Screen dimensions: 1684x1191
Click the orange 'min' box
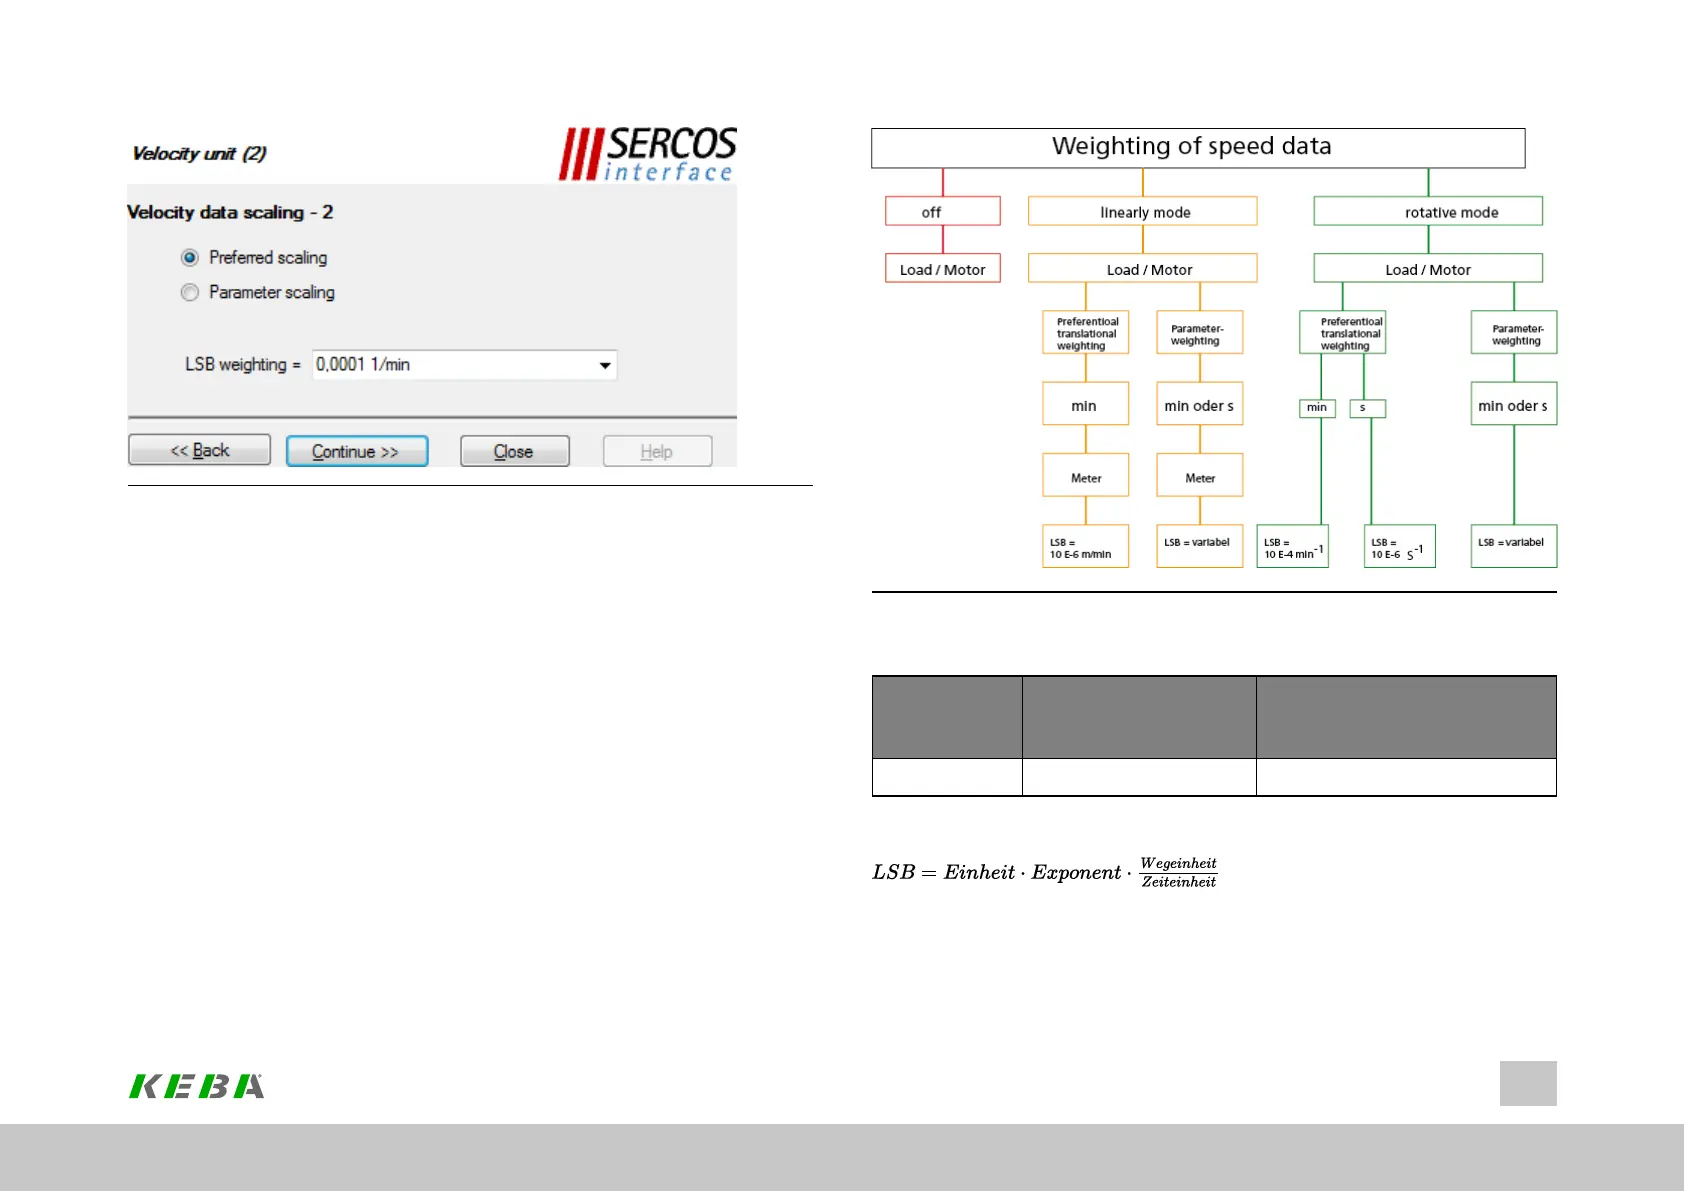[1086, 404]
